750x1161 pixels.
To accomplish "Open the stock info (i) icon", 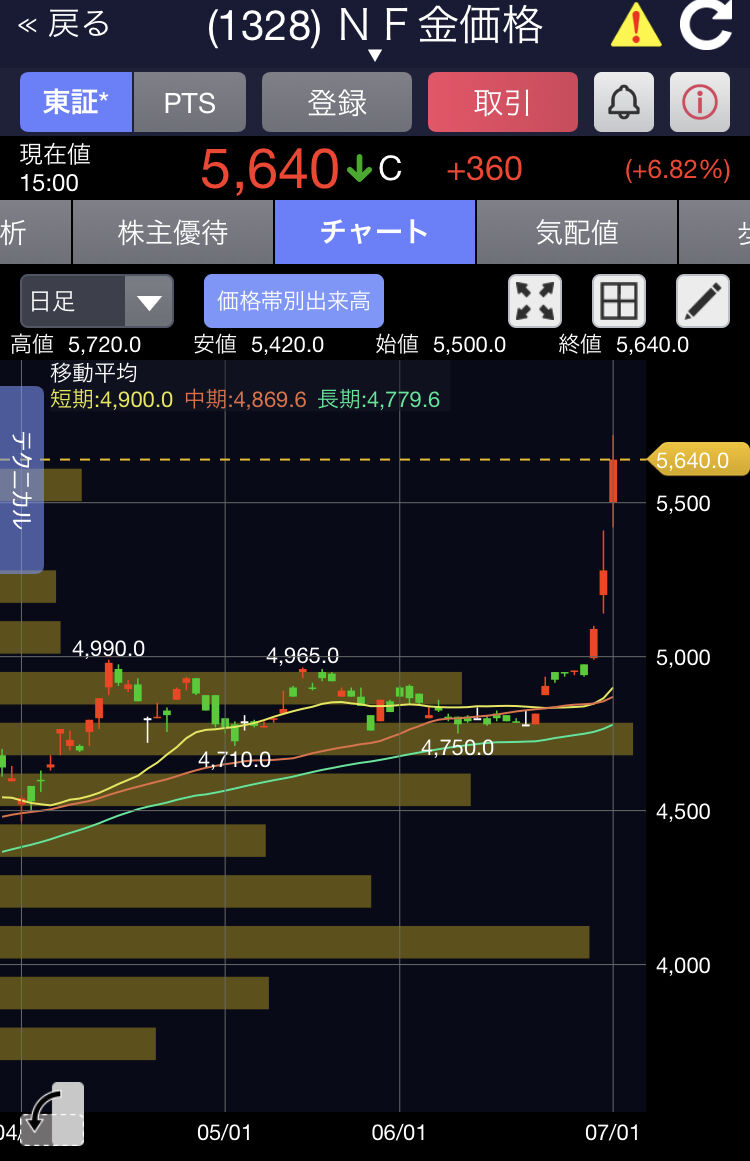I will coord(700,102).
